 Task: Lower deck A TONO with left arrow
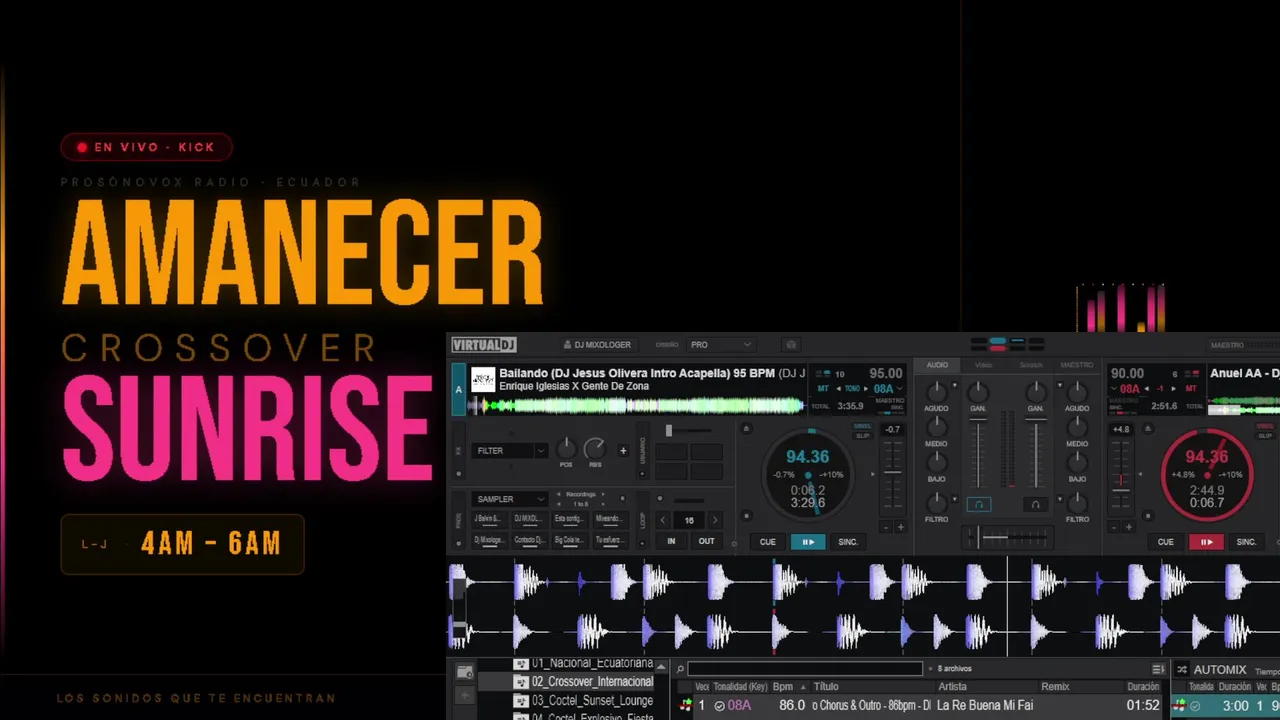coord(840,388)
